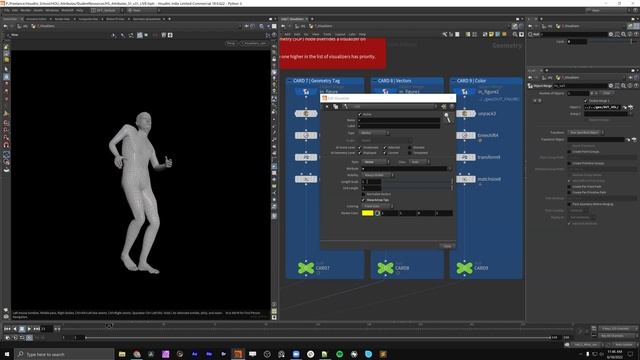The height and width of the screenshot is (360, 640).
Task: Click the magic wand icon in Edit Visualizer
Action: pos(447,118)
